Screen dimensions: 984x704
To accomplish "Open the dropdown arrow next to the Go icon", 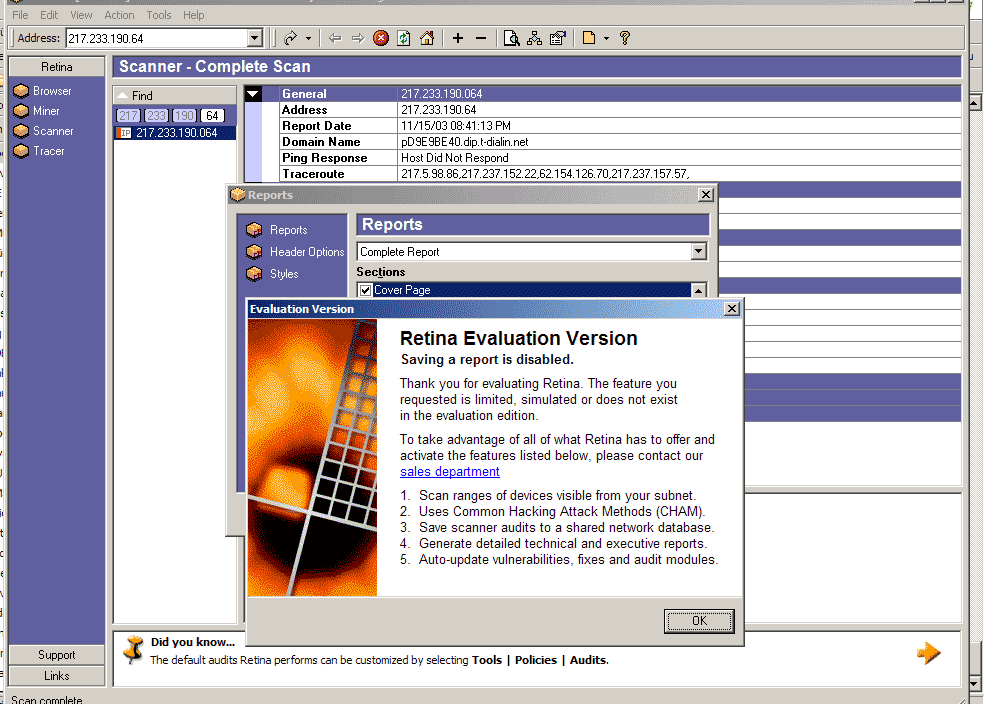I will coord(308,38).
